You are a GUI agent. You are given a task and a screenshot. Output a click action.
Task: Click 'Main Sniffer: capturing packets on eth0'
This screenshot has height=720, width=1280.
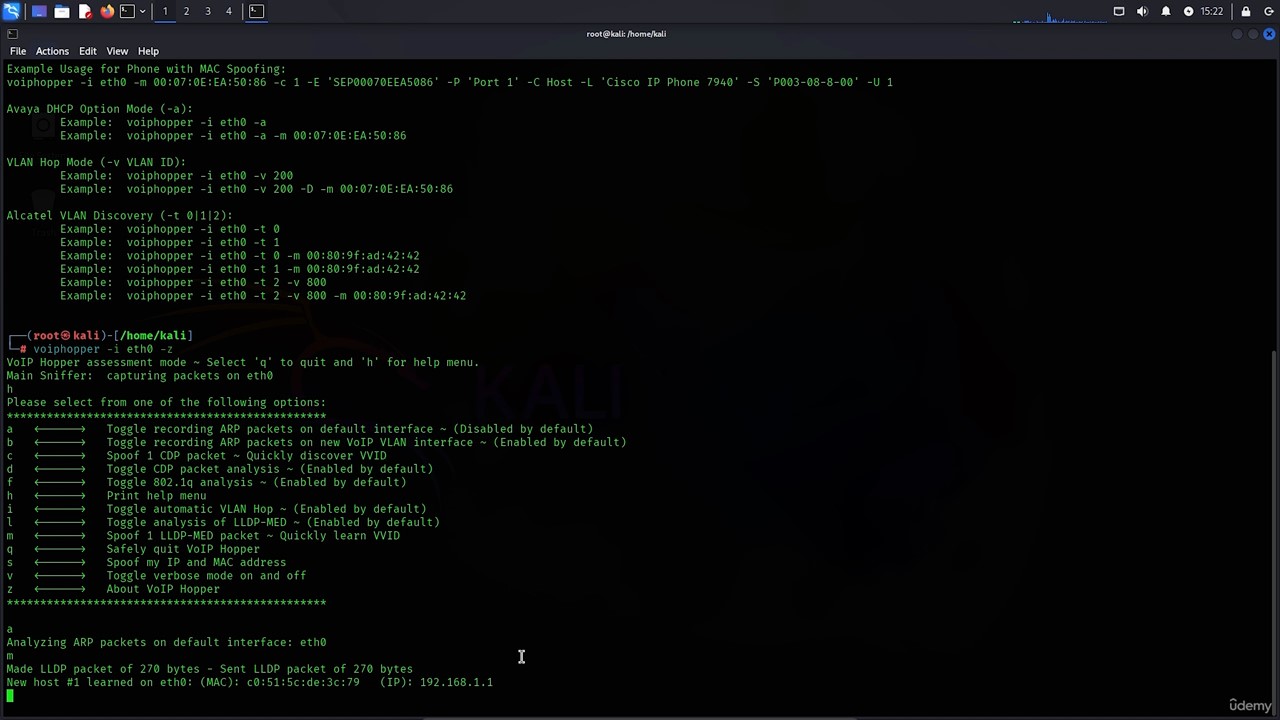pyautogui.click(x=140, y=376)
